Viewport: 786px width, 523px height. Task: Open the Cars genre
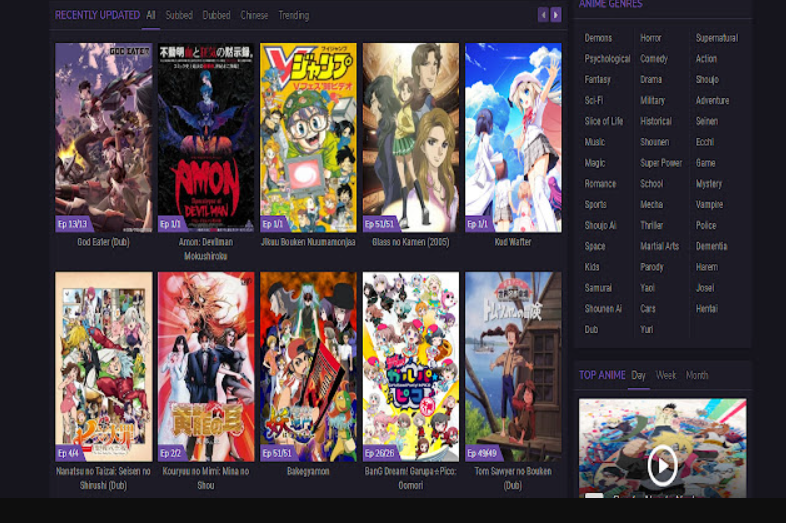point(648,309)
